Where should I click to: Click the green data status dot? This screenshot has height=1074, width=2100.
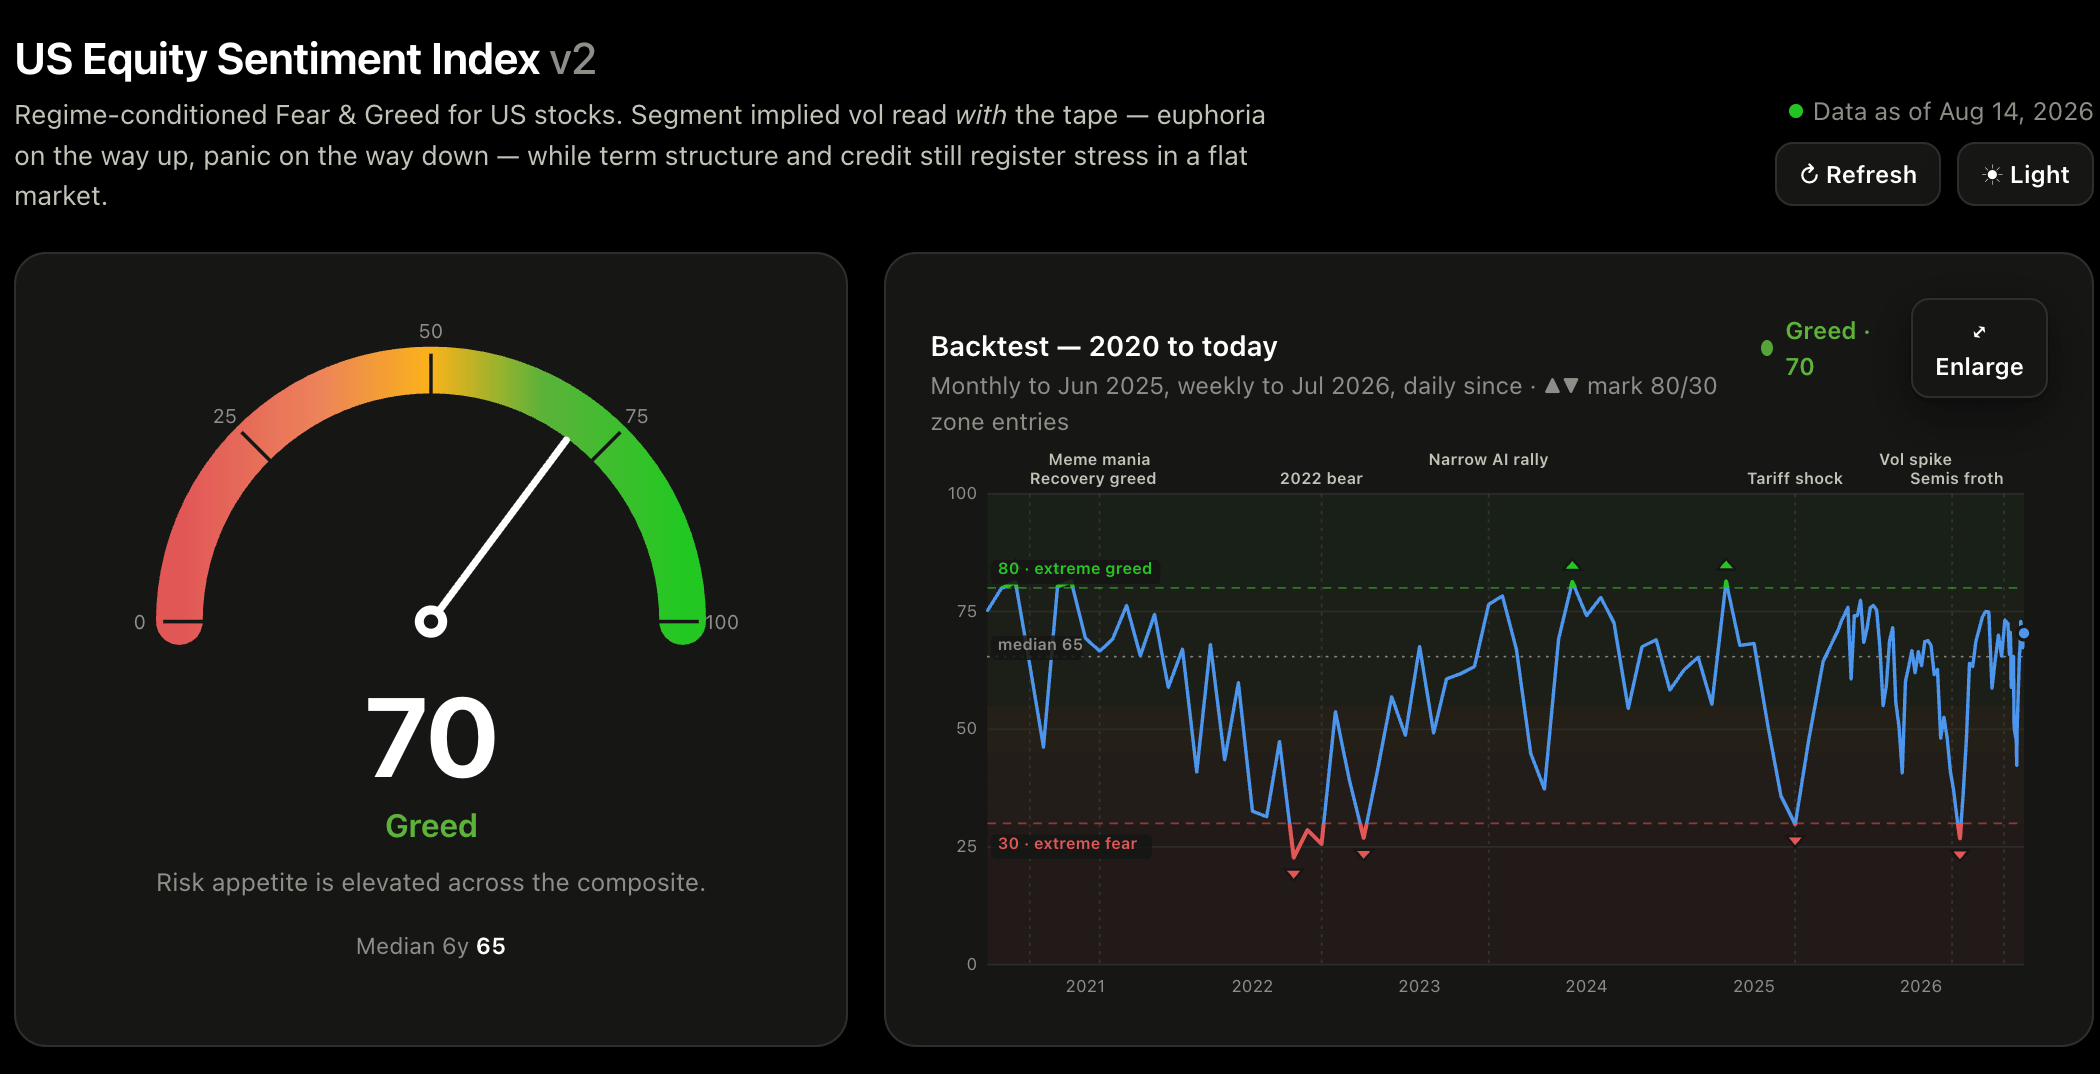point(1796,111)
